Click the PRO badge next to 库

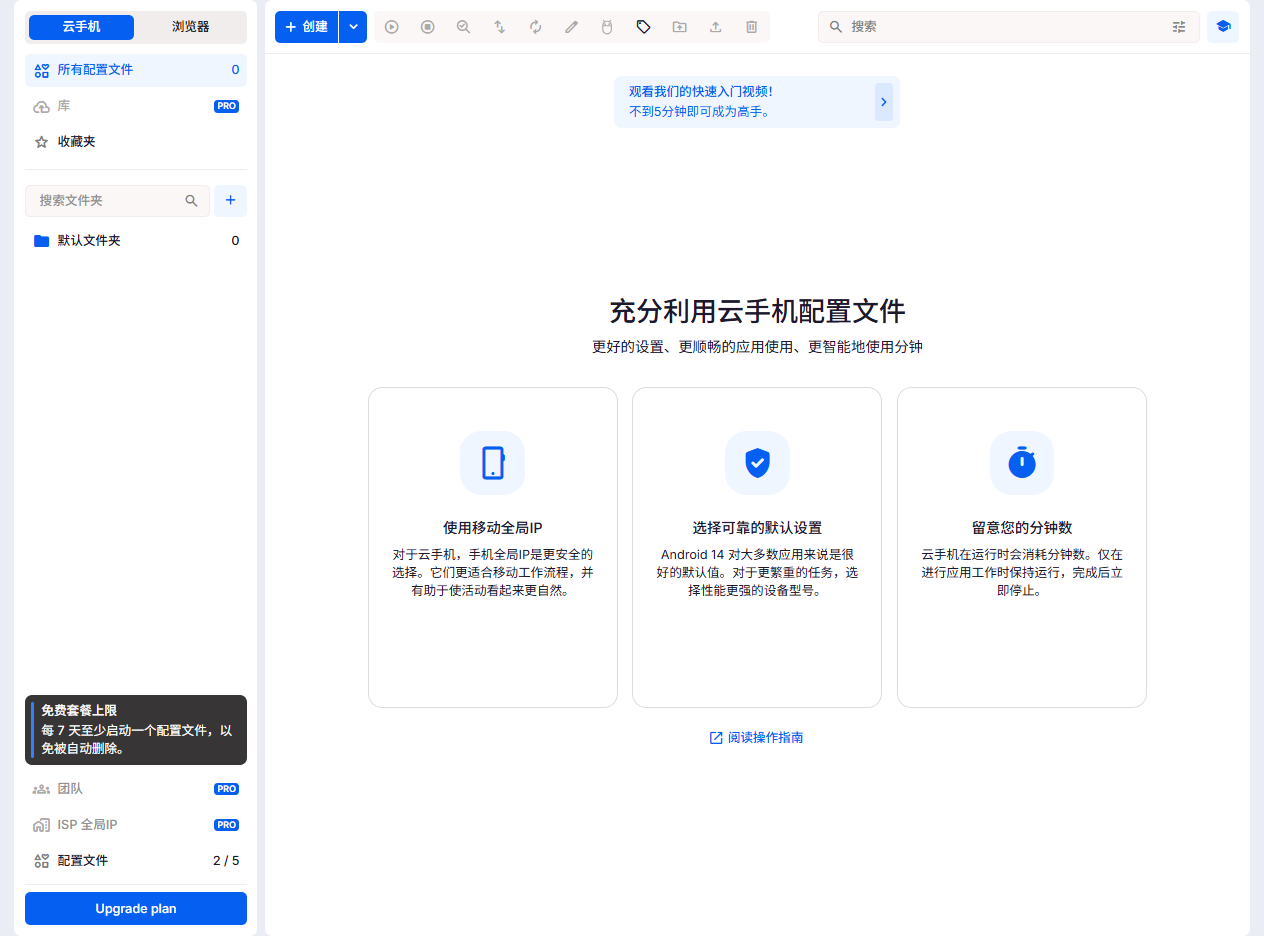[x=227, y=106]
